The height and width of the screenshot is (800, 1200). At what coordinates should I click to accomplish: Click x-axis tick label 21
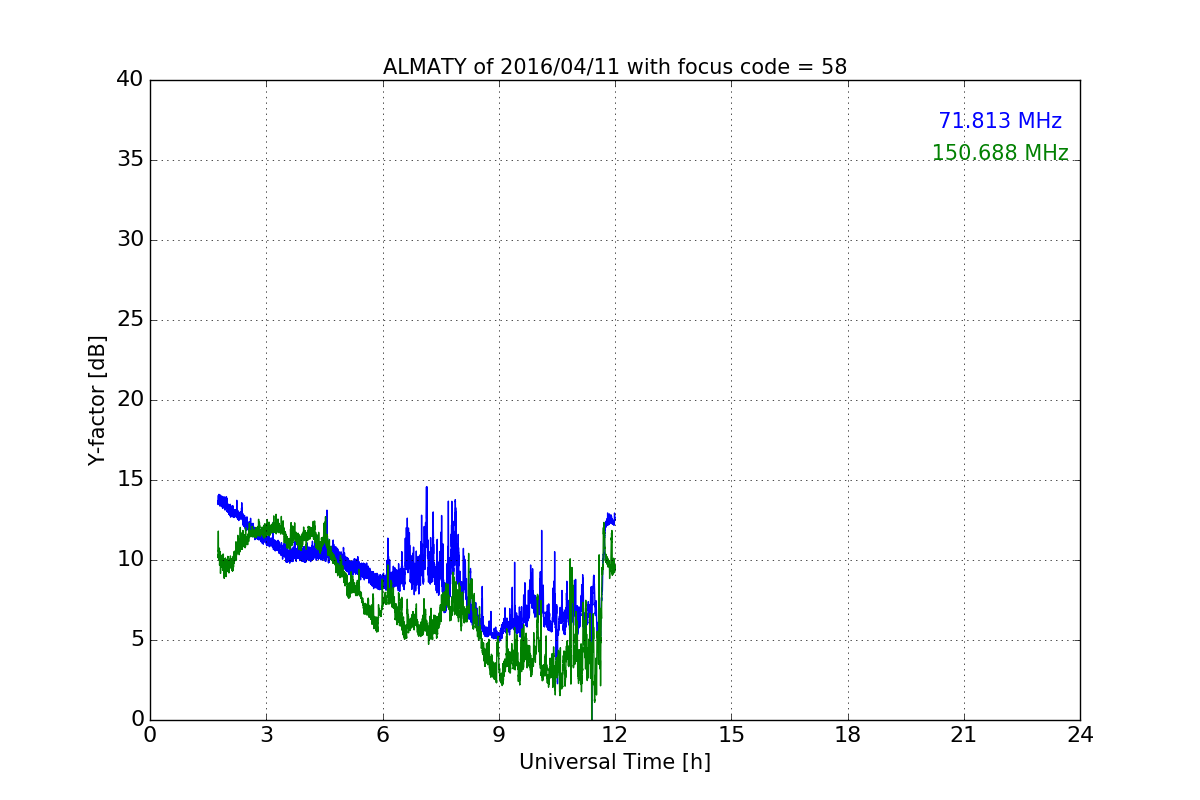[x=964, y=734]
